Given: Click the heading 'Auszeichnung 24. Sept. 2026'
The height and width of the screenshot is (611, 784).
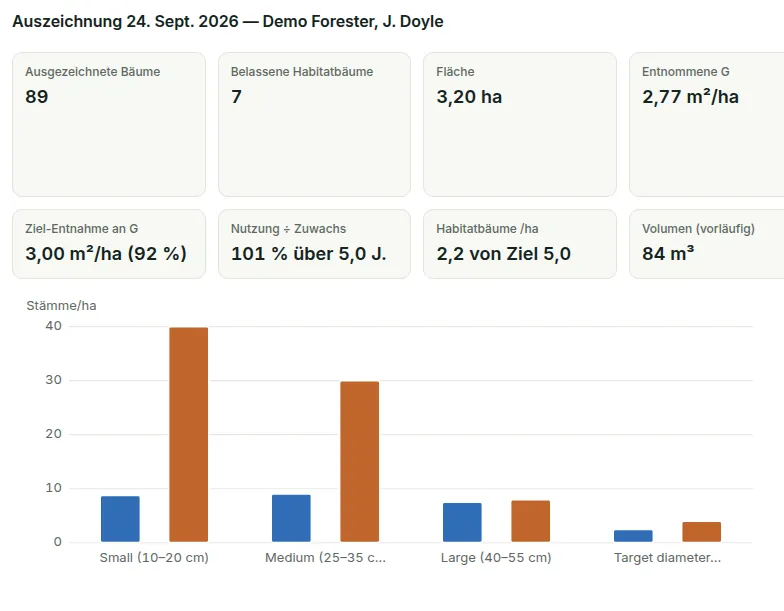Looking at the screenshot, I should [x=126, y=22].
